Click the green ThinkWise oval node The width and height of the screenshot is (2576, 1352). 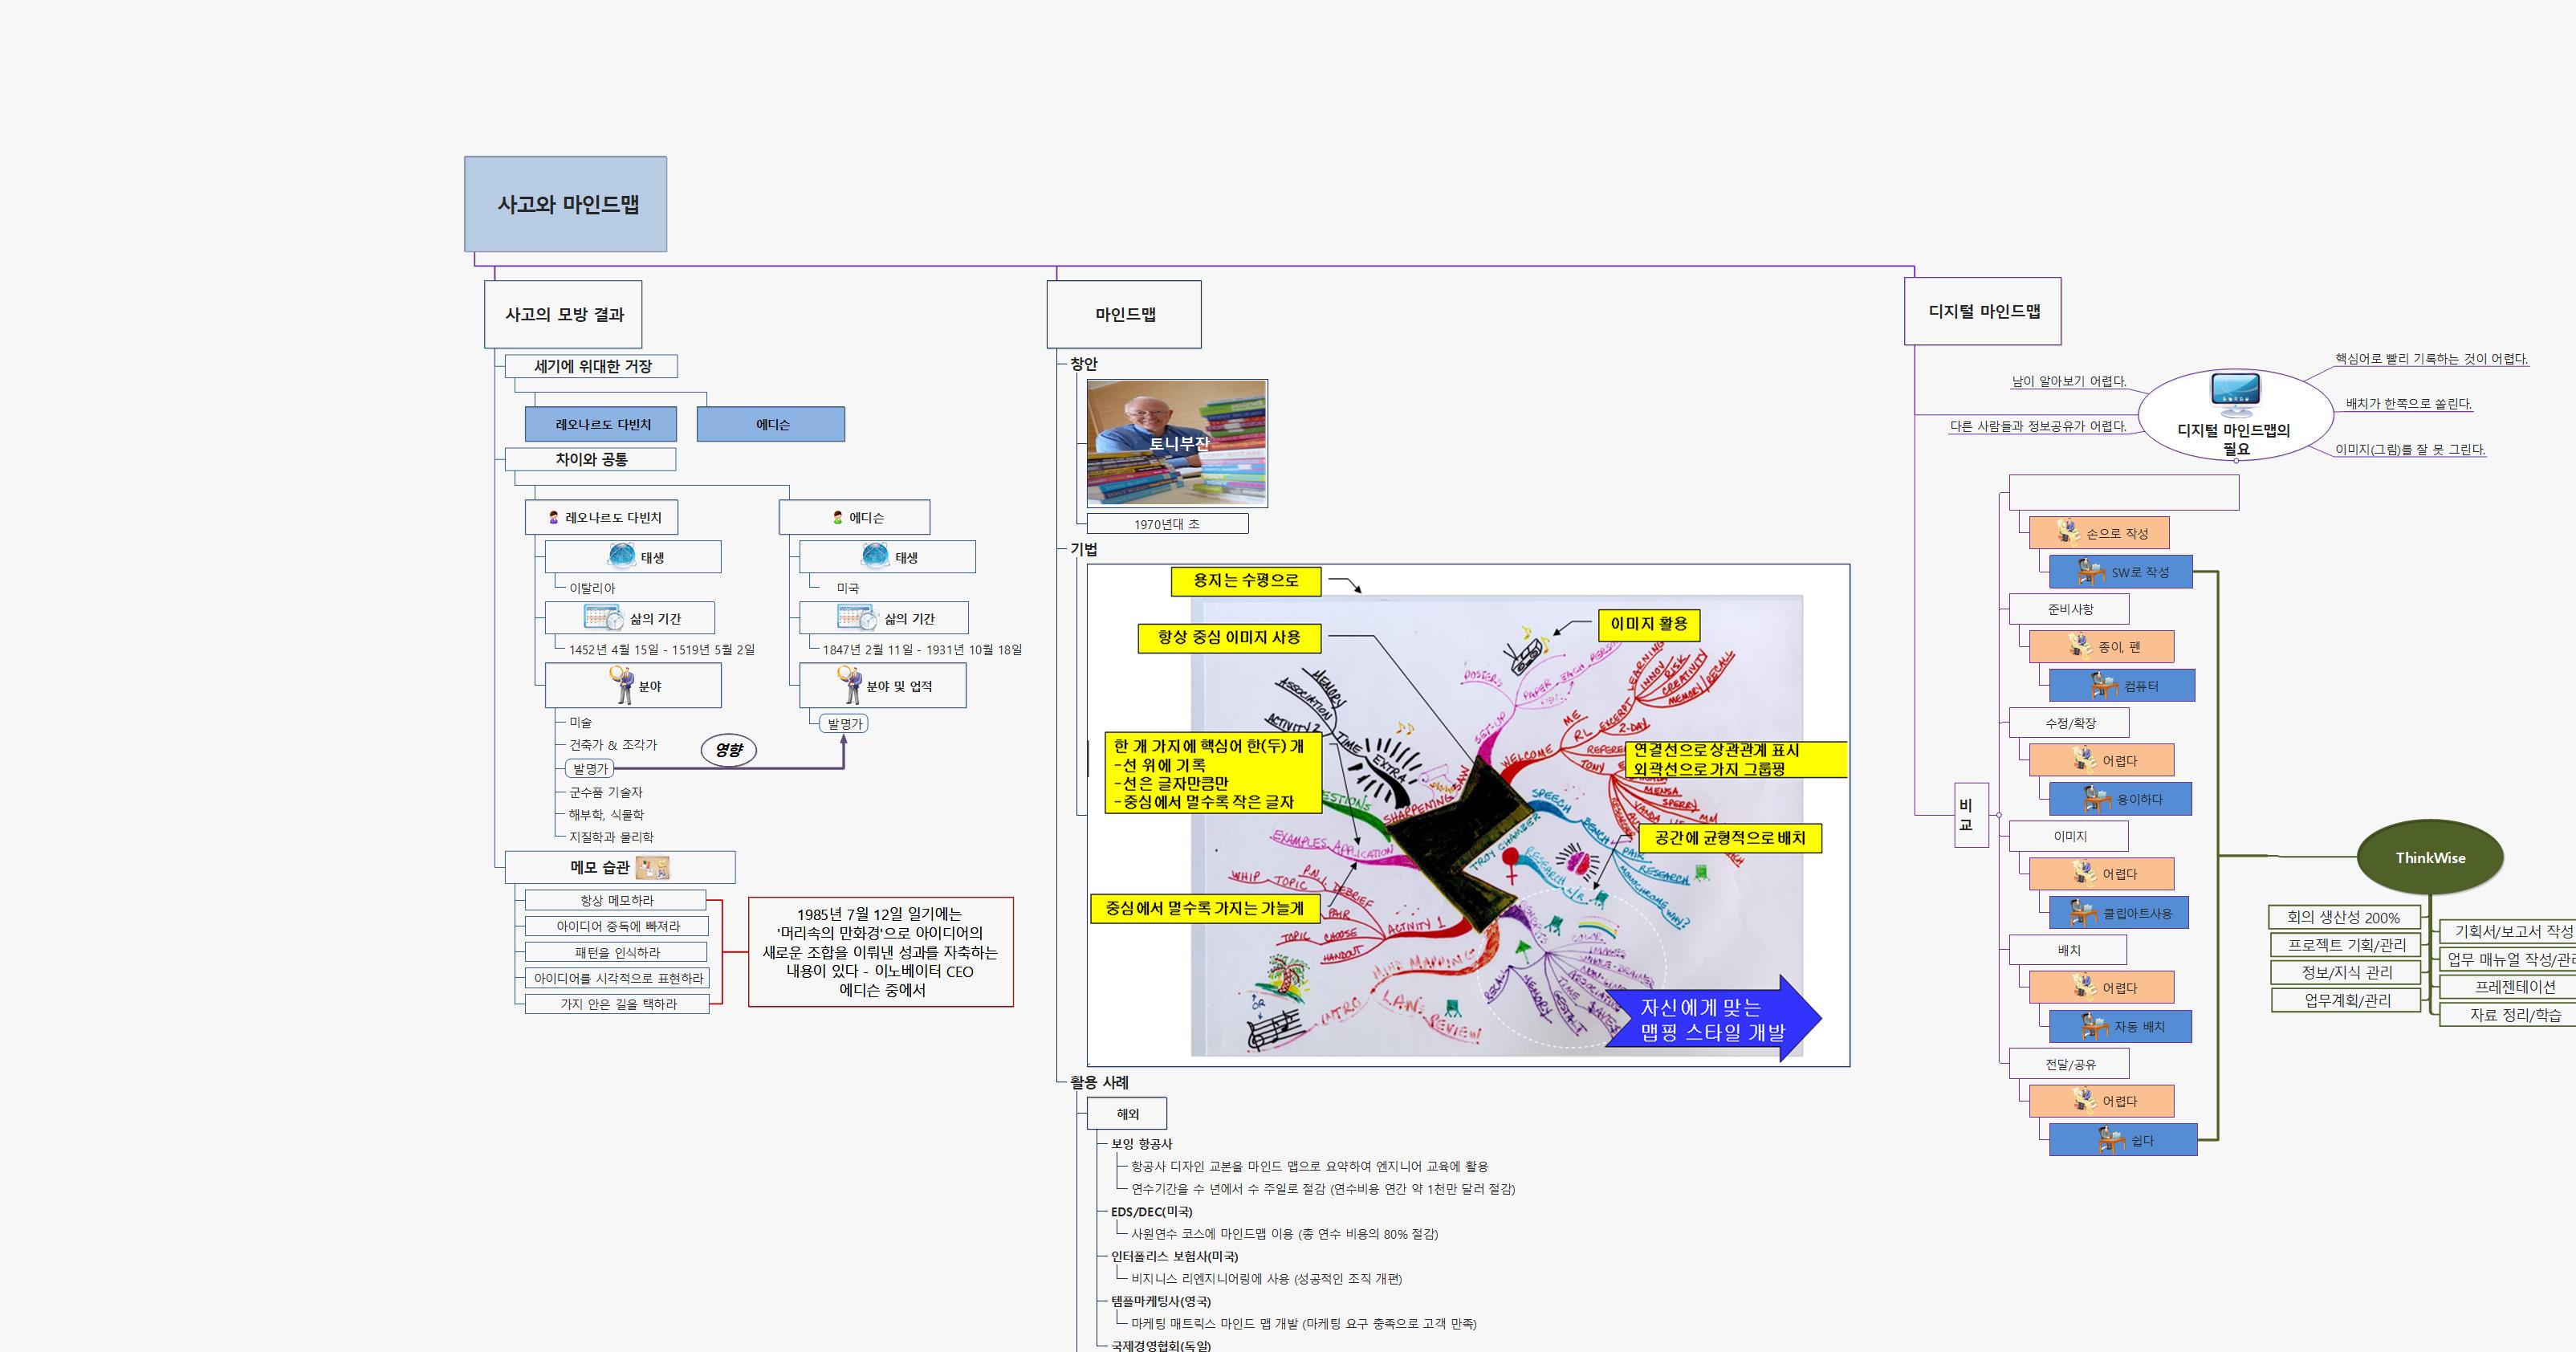2429,857
